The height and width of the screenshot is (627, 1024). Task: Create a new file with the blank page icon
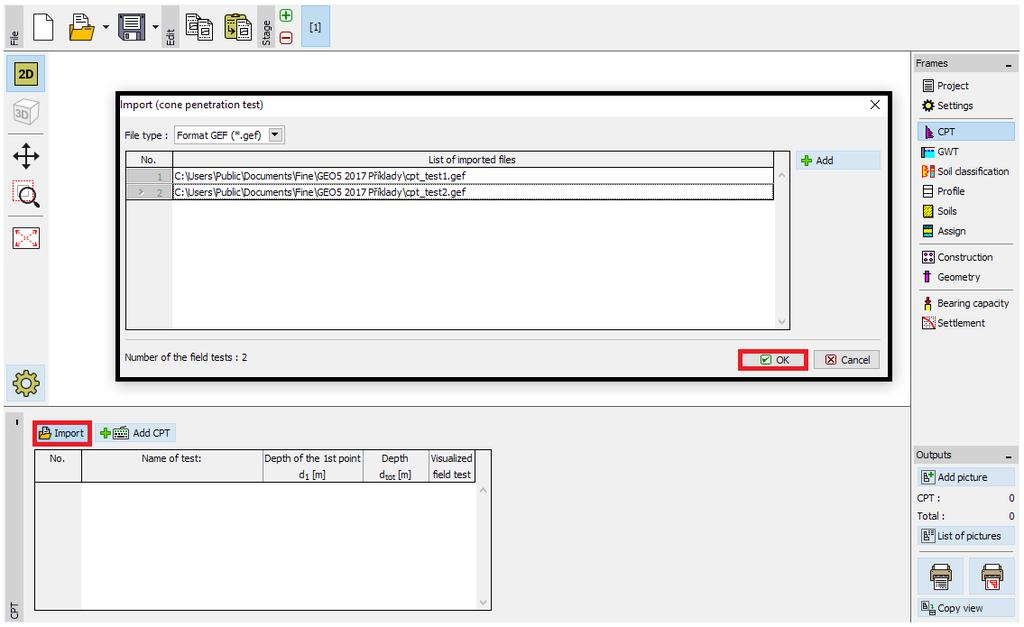point(43,27)
